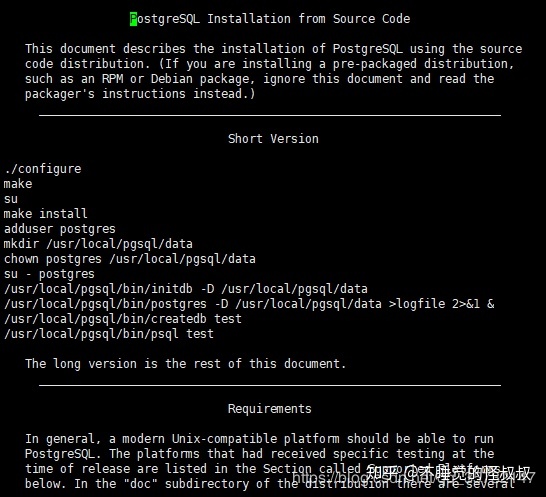The image size is (546, 497).
Task: Click the line starting 'In general, a modern'
Action: [259, 439]
